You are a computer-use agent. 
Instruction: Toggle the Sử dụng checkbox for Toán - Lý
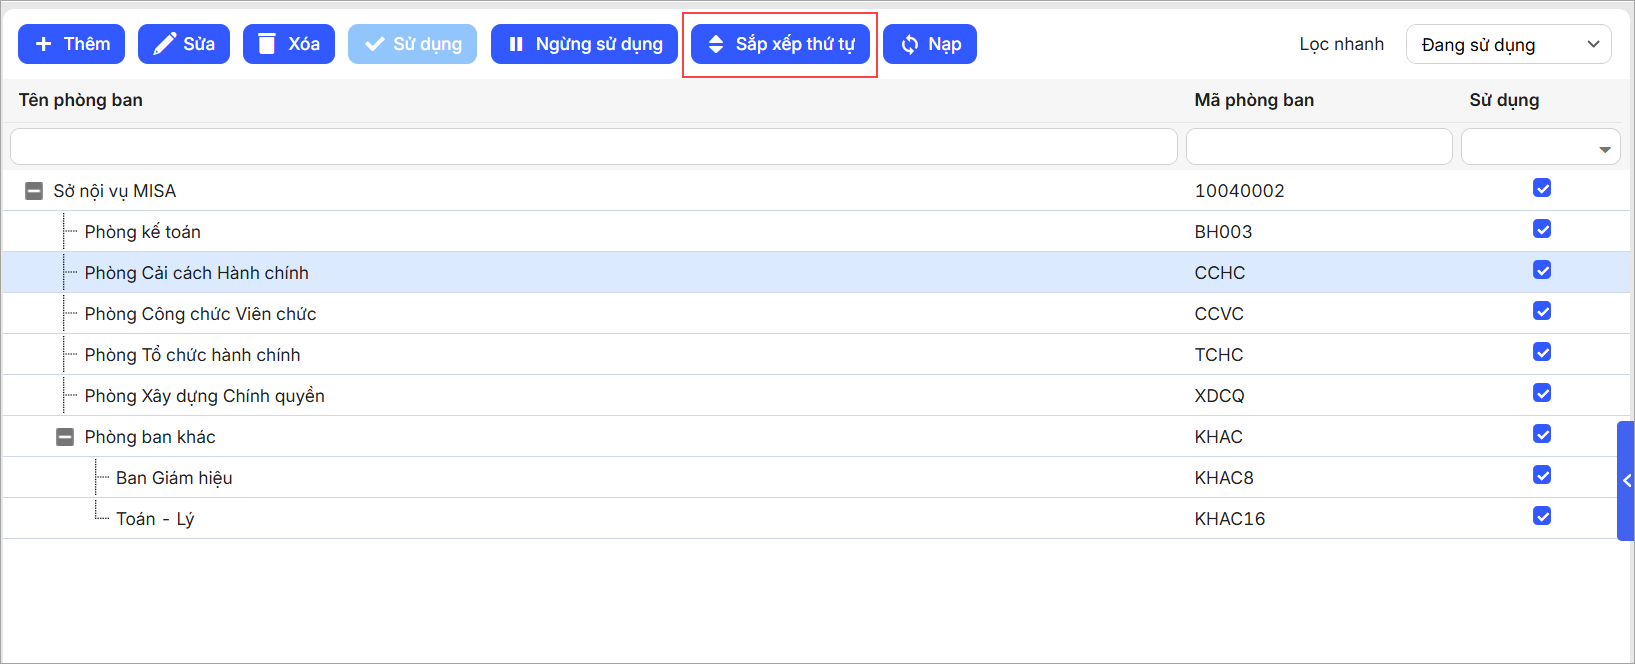pos(1541,516)
